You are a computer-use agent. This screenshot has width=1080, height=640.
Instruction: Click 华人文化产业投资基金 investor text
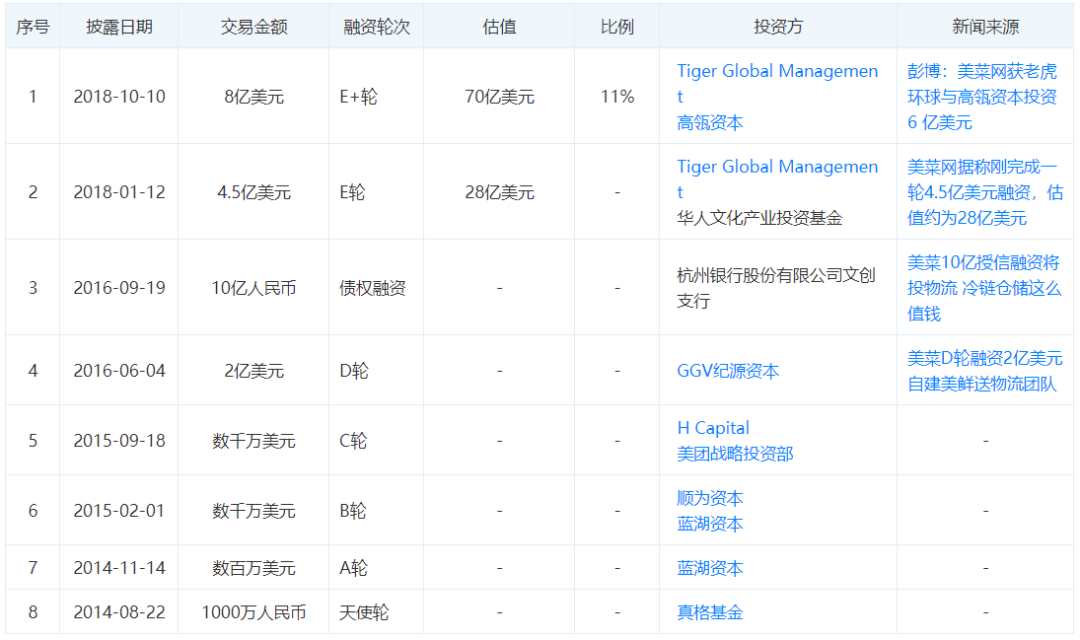[759, 218]
